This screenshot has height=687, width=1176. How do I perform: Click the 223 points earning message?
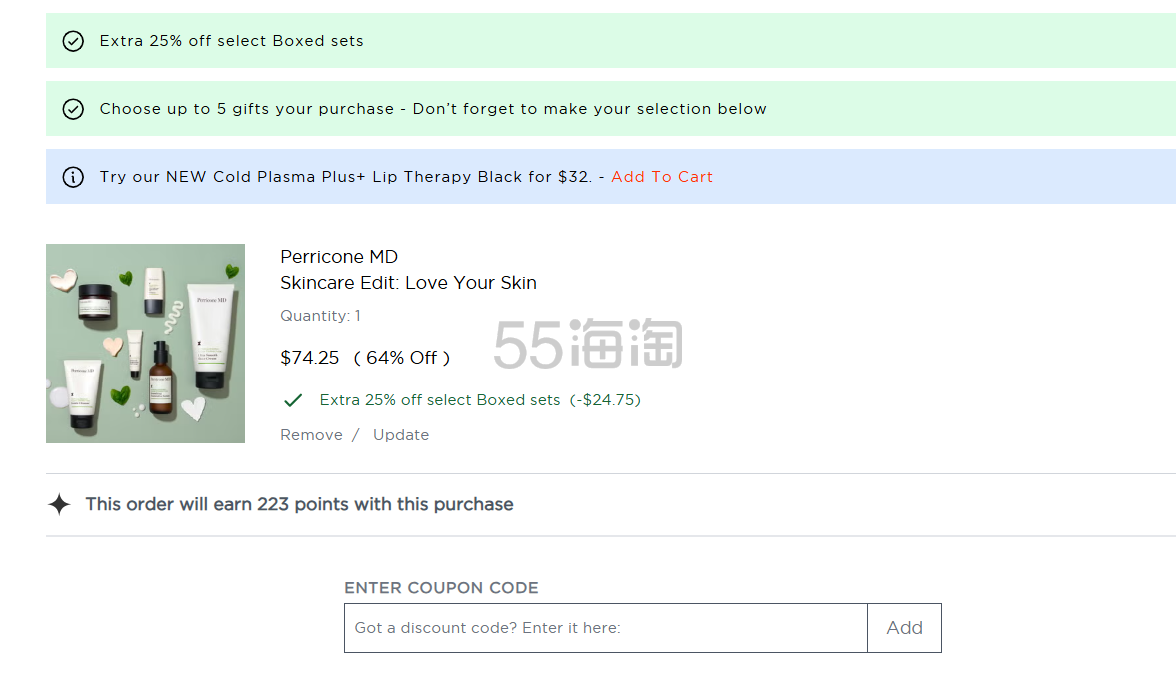tap(299, 504)
